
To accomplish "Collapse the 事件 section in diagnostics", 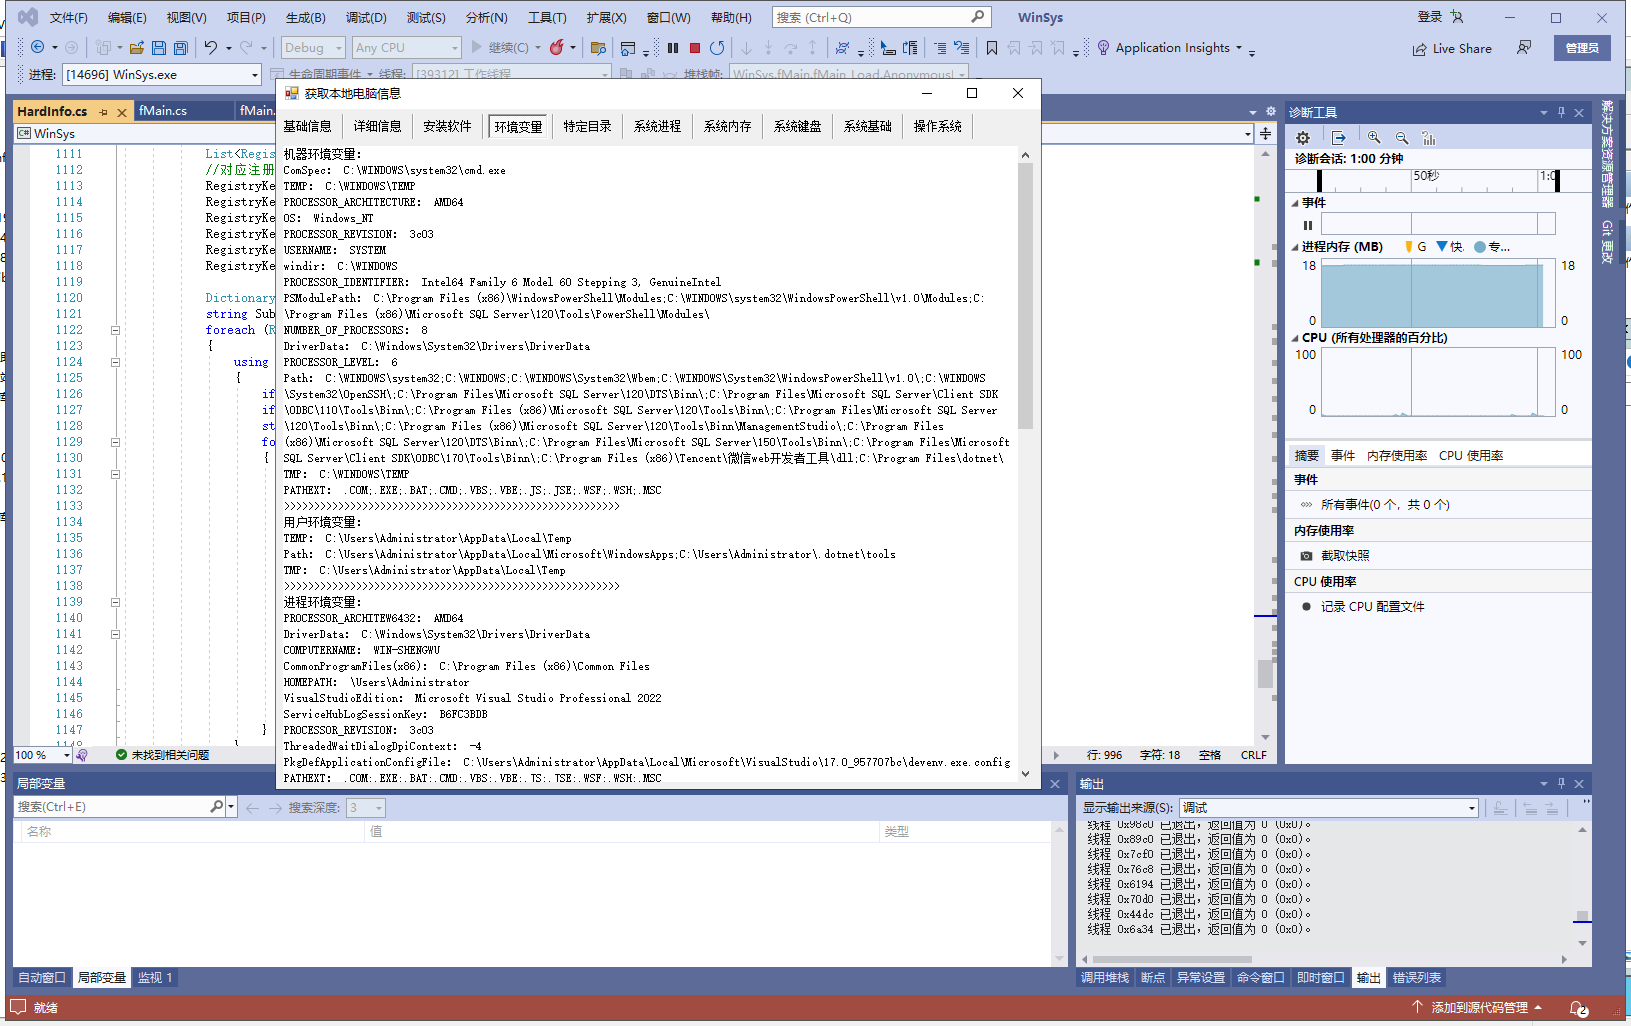I will click(1295, 203).
